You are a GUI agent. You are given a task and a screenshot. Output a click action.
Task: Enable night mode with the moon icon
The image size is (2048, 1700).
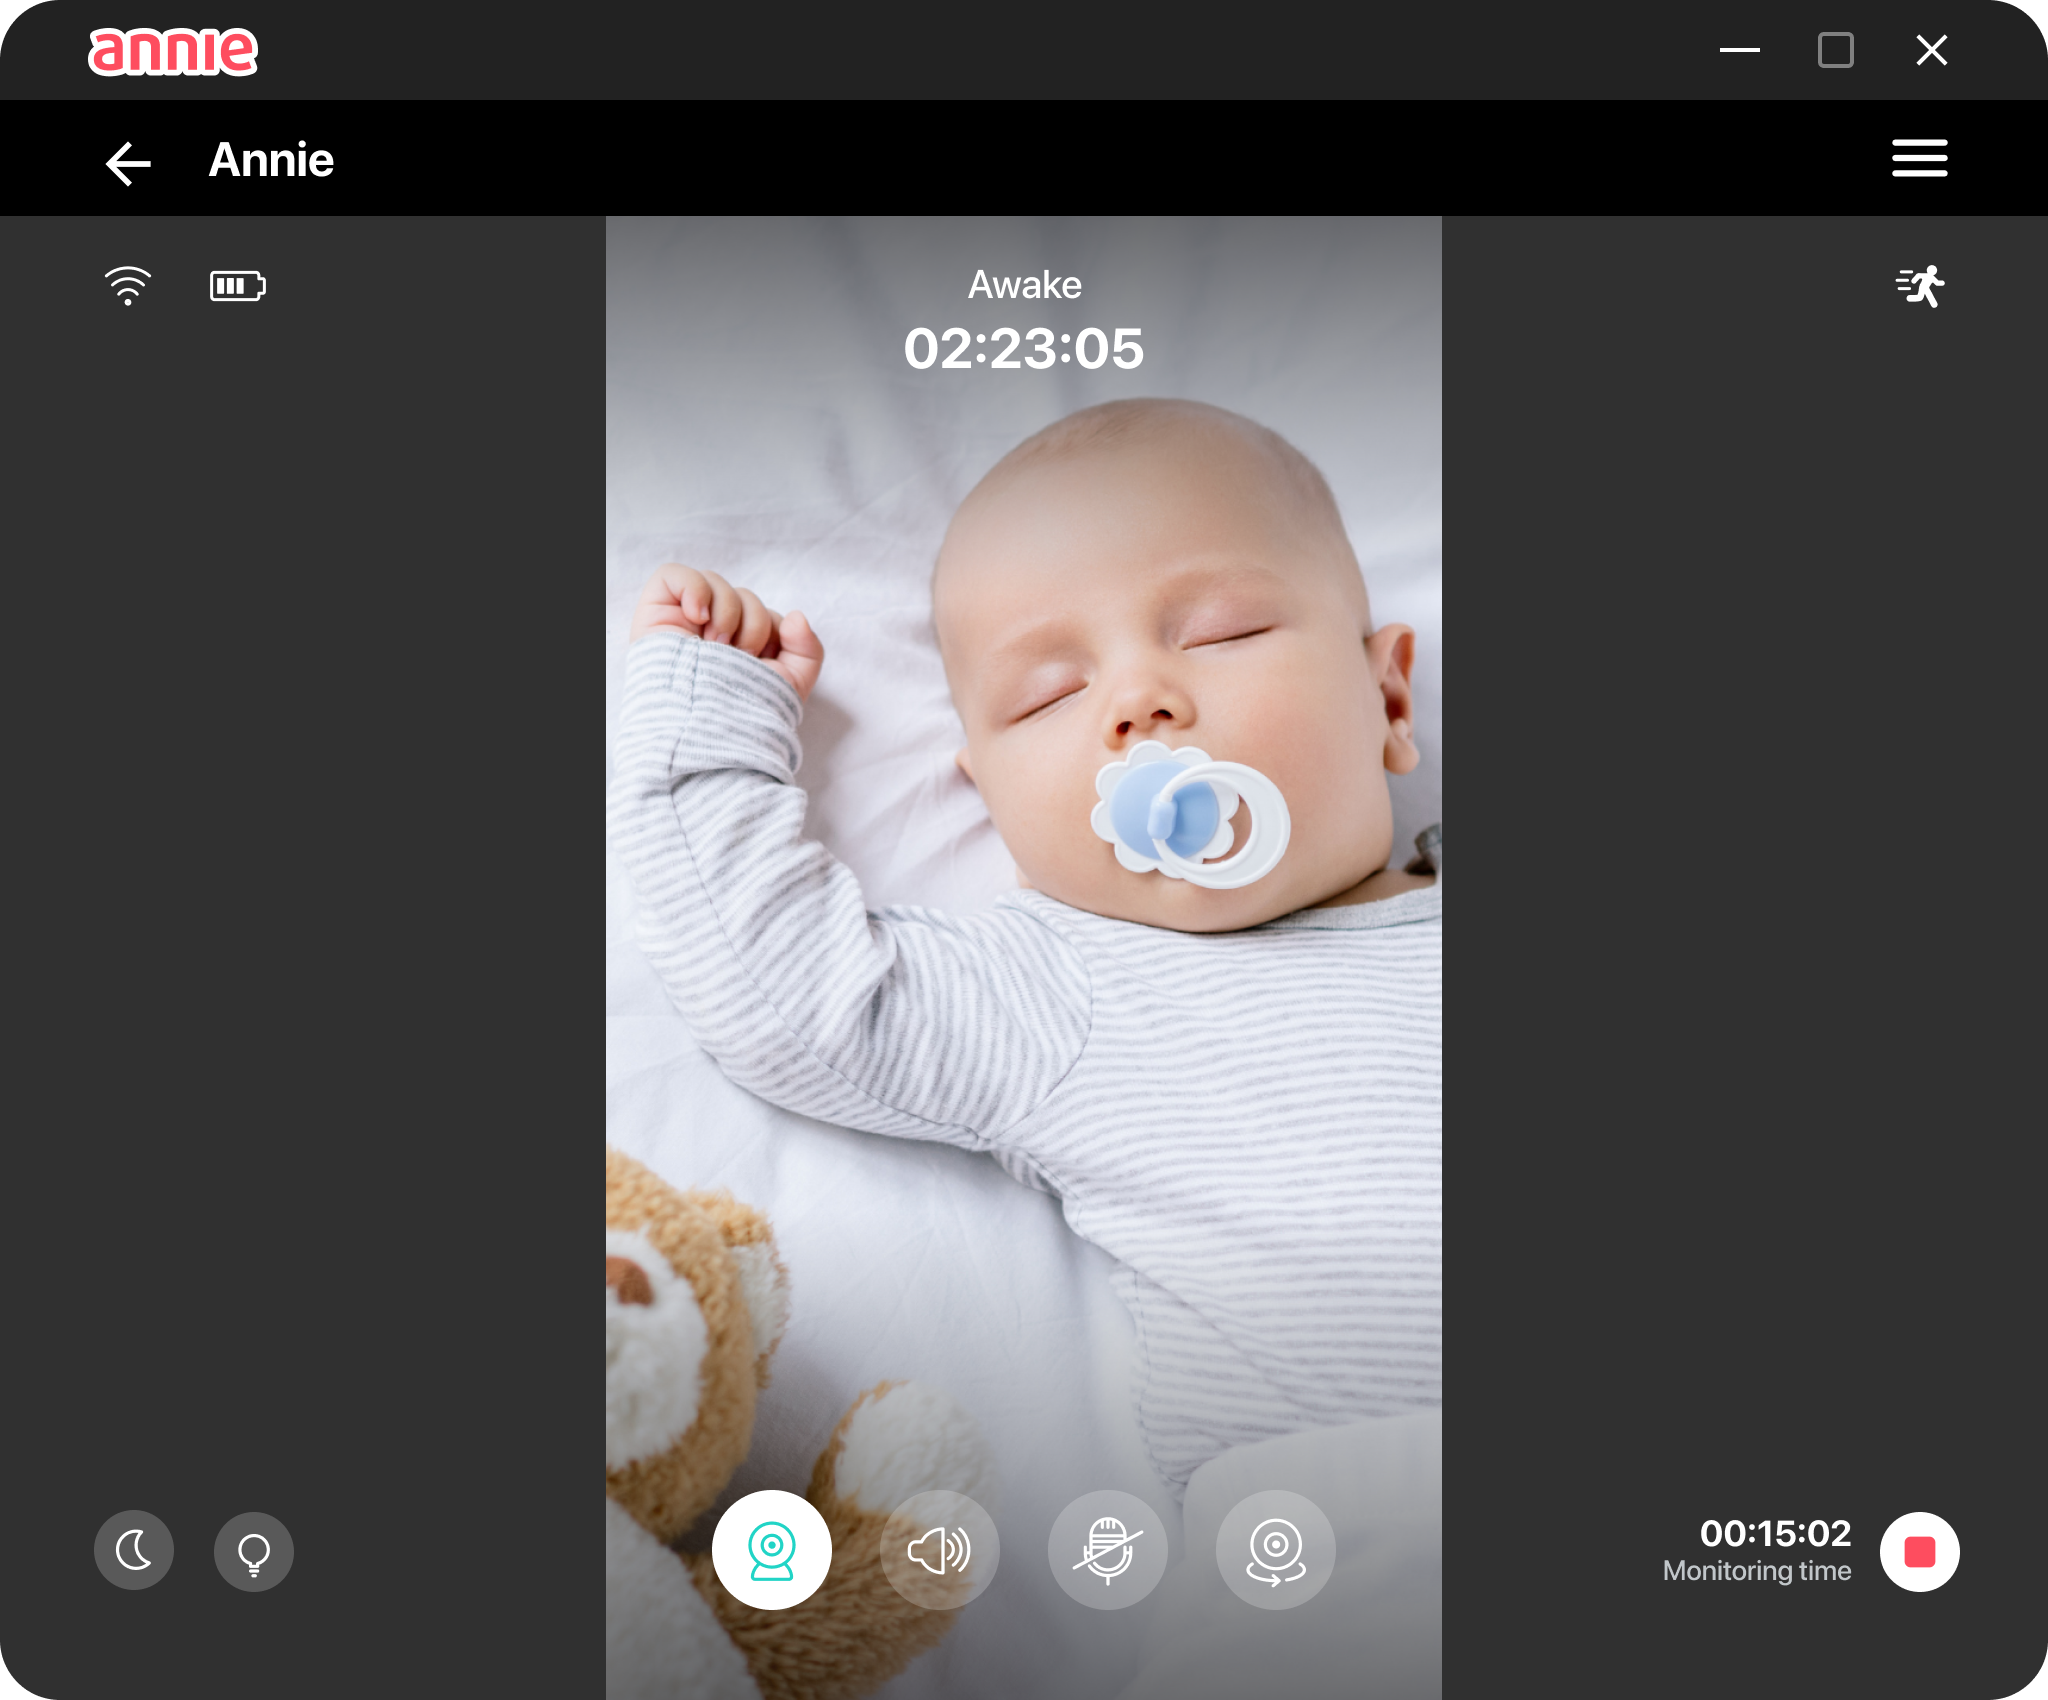pyautogui.click(x=134, y=1550)
